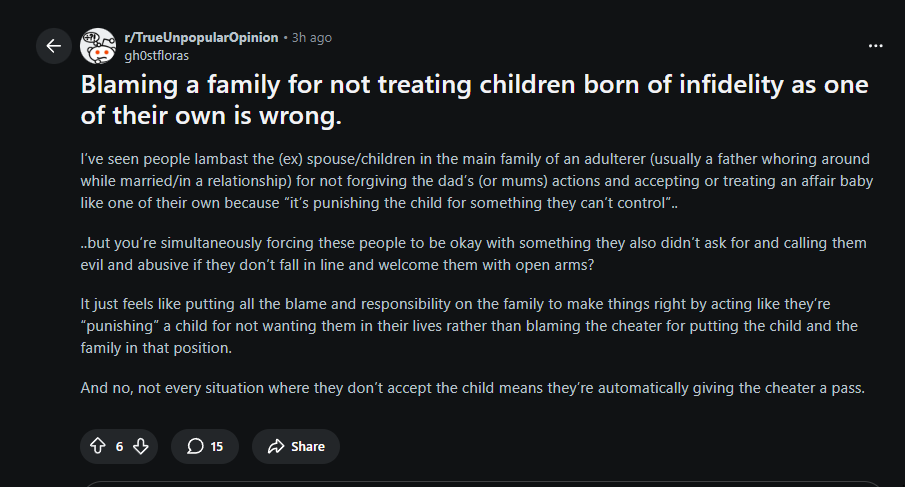Visit r/TrueUnpopularOpinion subreddit link
The height and width of the screenshot is (487, 905).
click(x=201, y=38)
